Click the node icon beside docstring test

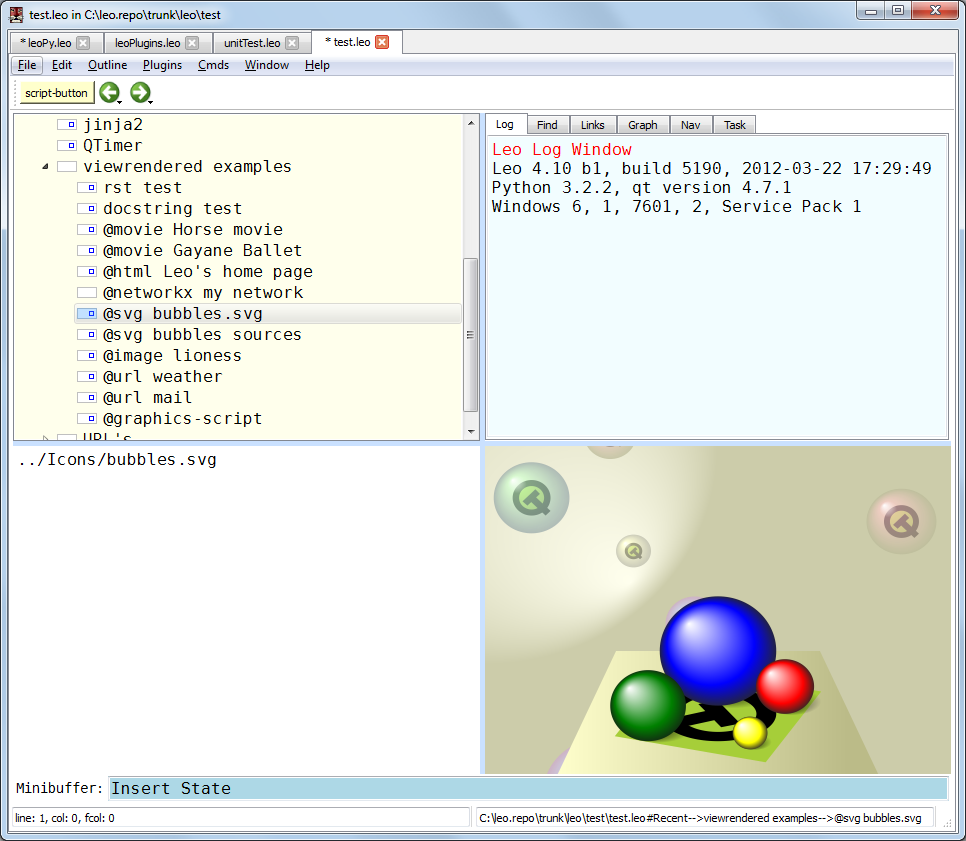coord(87,208)
